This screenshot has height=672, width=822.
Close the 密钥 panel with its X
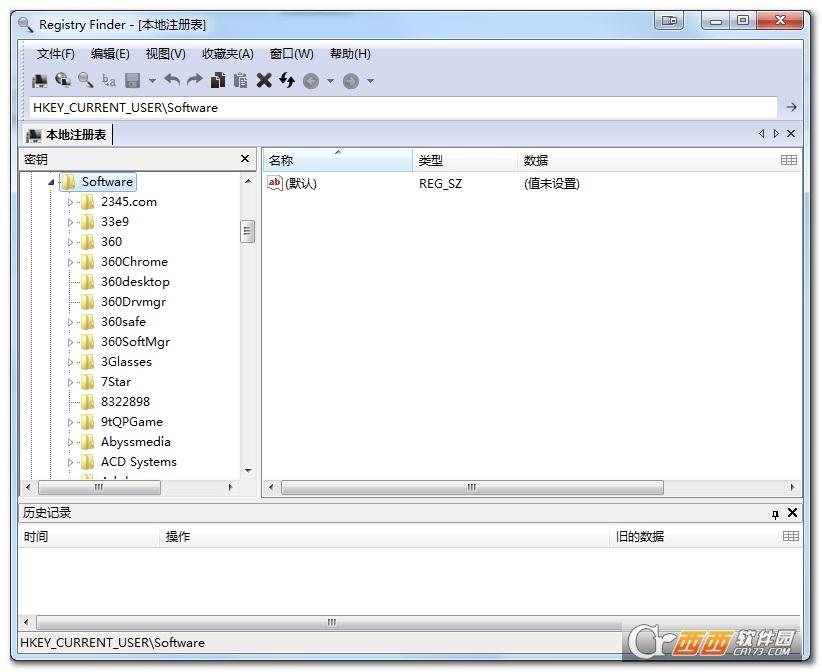coord(244,158)
